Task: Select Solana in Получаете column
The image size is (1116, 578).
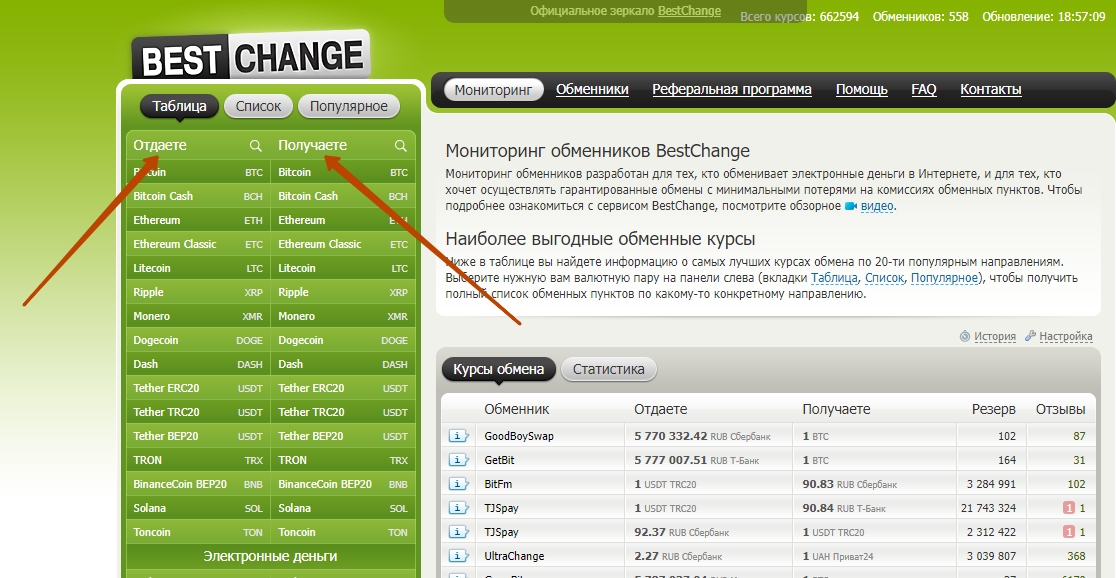Action: pyautogui.click(x=343, y=508)
